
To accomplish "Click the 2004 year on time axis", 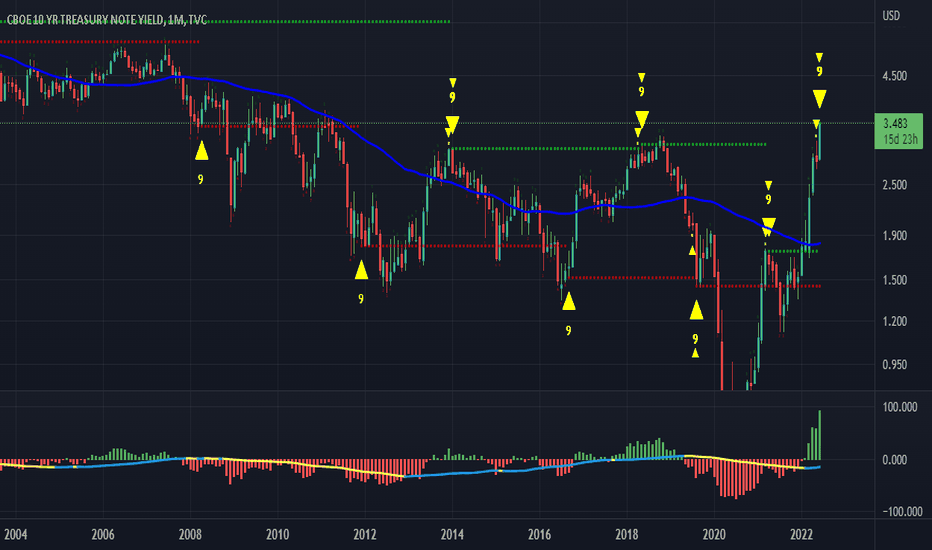I will pos(15,535).
